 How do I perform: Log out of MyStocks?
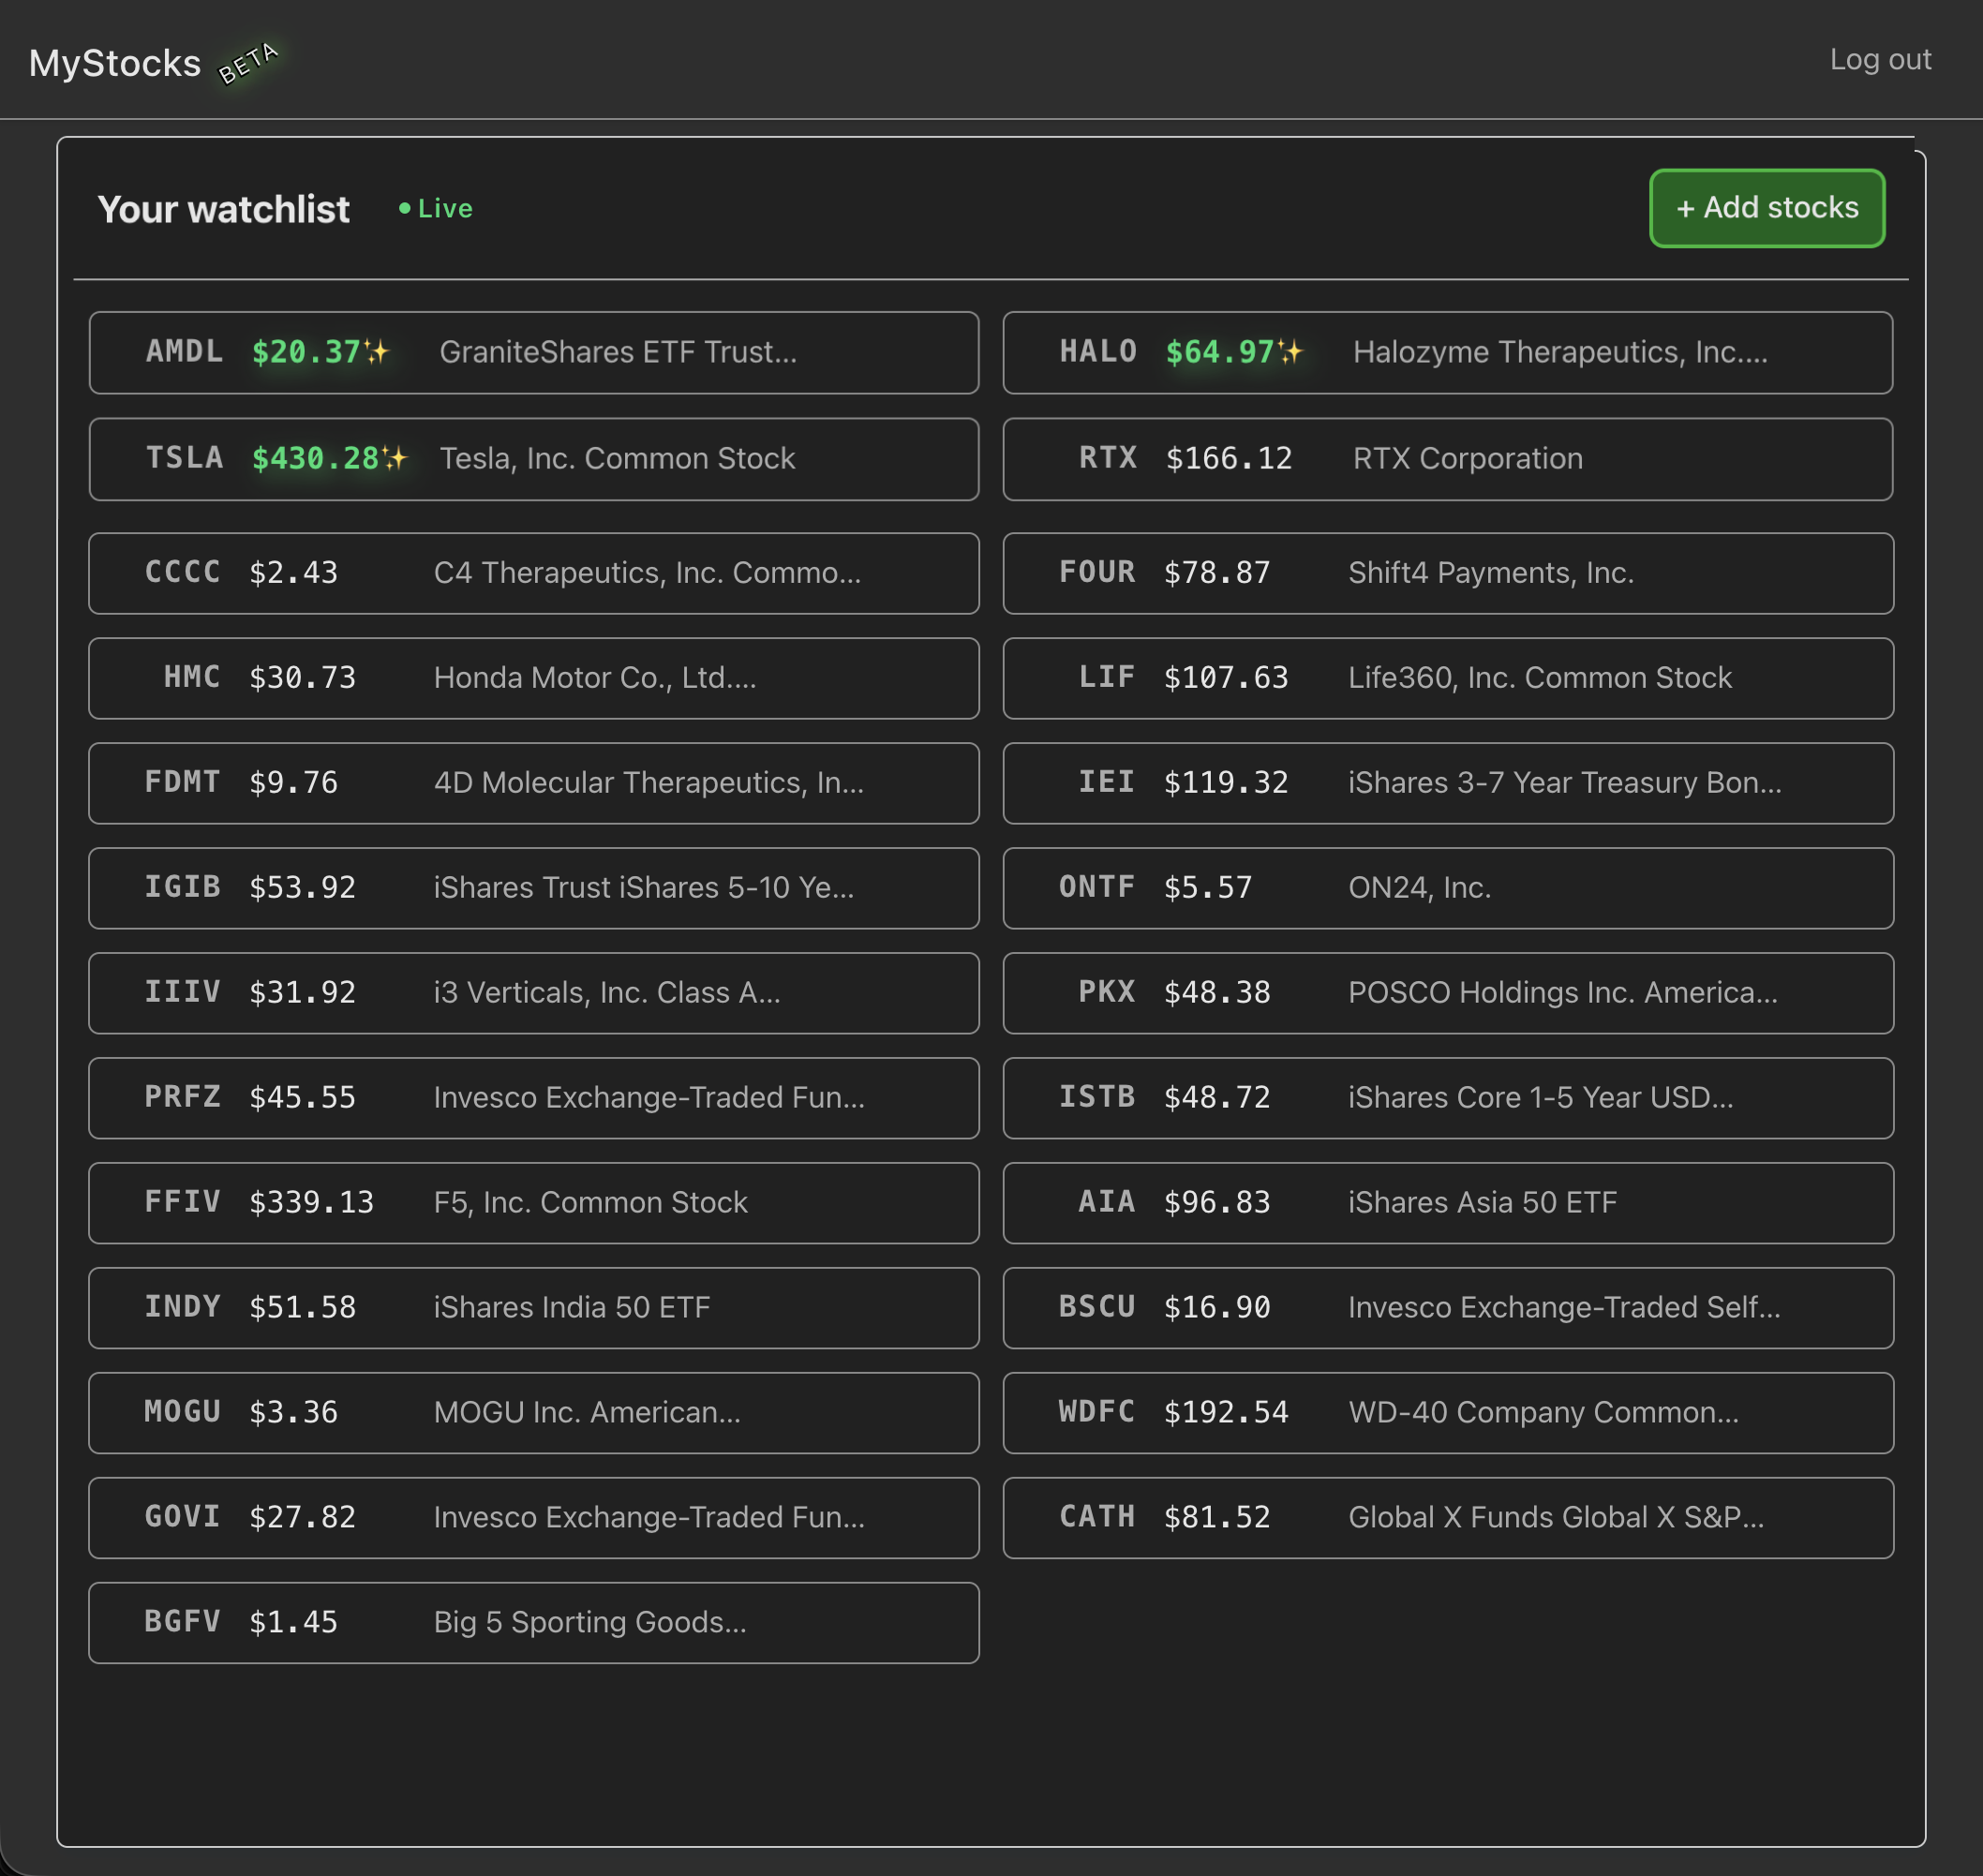(1880, 60)
